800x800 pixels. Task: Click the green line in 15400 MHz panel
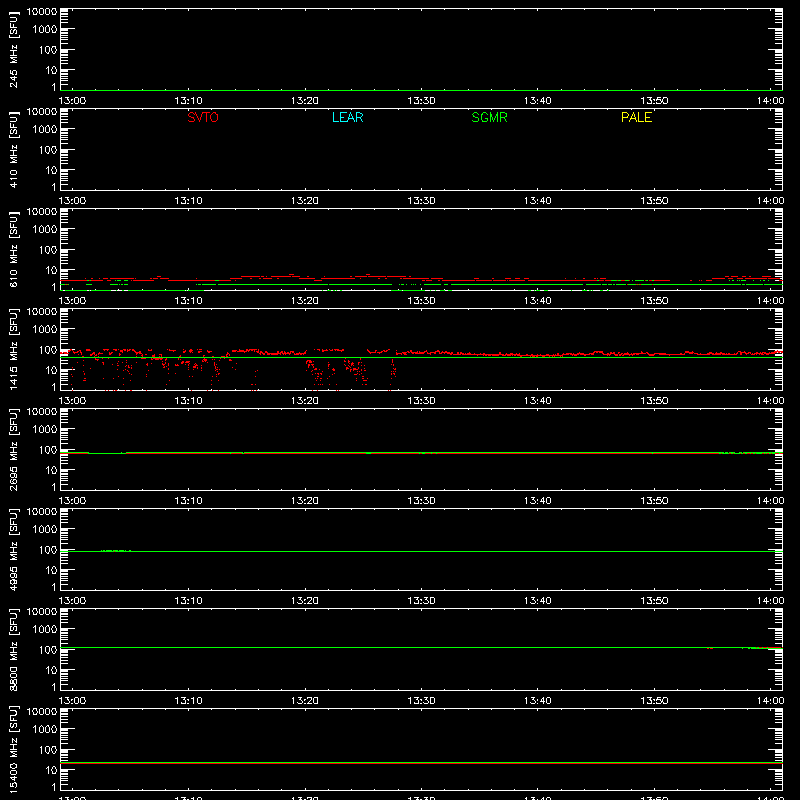pyautogui.click(x=421, y=763)
